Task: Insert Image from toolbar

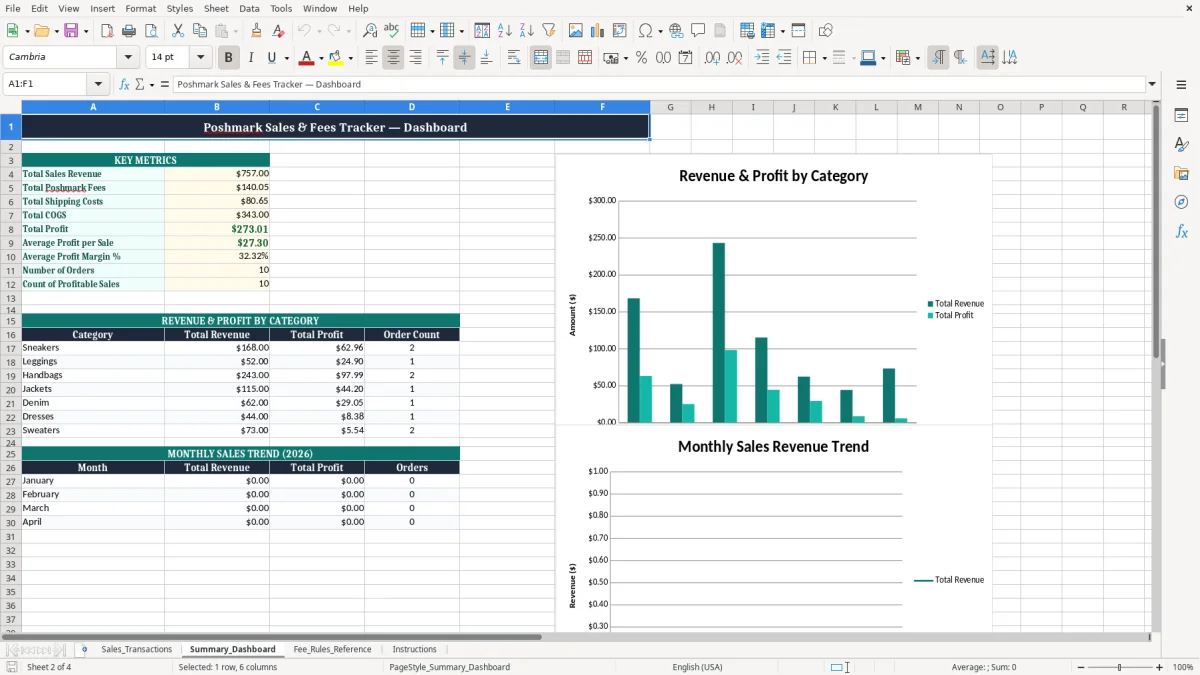Action: pos(576,31)
